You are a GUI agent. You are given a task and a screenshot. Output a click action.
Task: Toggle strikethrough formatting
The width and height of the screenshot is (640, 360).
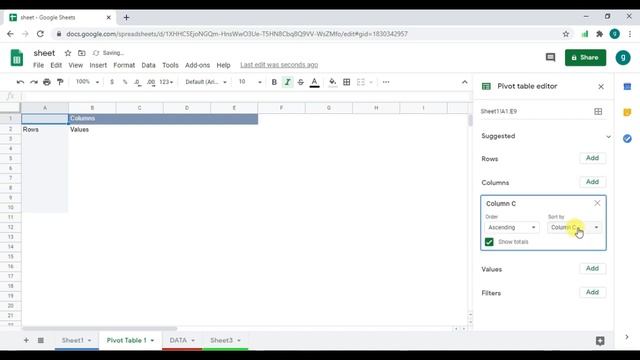tap(301, 82)
